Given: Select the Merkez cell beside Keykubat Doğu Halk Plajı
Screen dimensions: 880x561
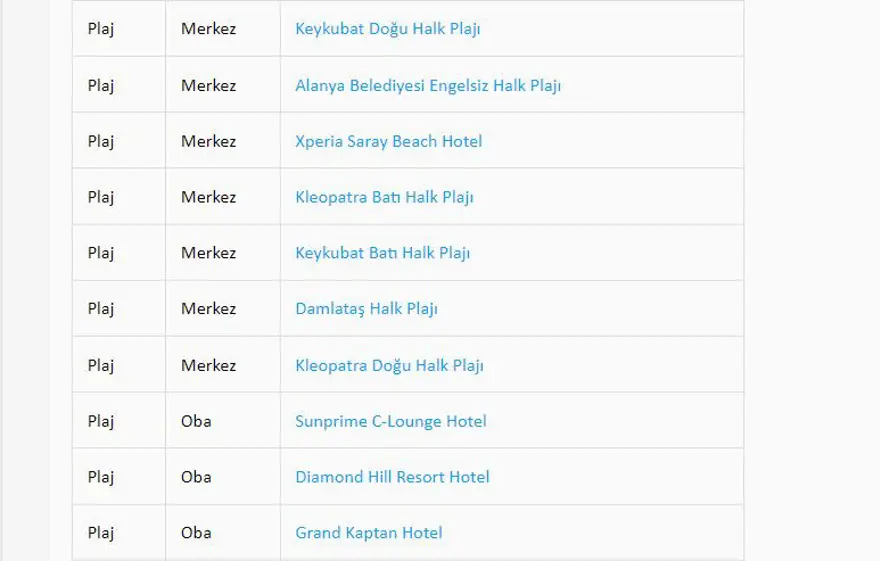Looking at the screenshot, I should 208,29.
